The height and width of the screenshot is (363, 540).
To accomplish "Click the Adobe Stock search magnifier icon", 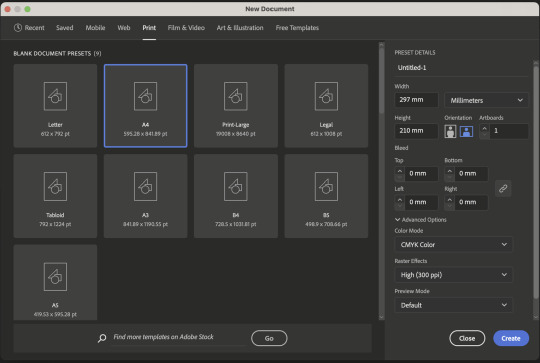I will (102, 338).
